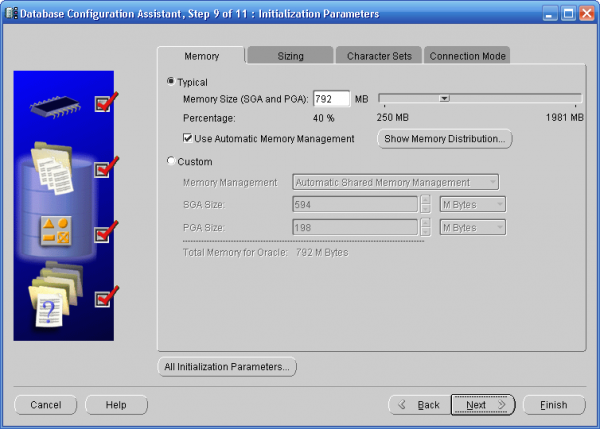Image resolution: width=600 pixels, height=429 pixels.
Task: Click Show Memory Distribution button
Action: pyautogui.click(x=445, y=138)
